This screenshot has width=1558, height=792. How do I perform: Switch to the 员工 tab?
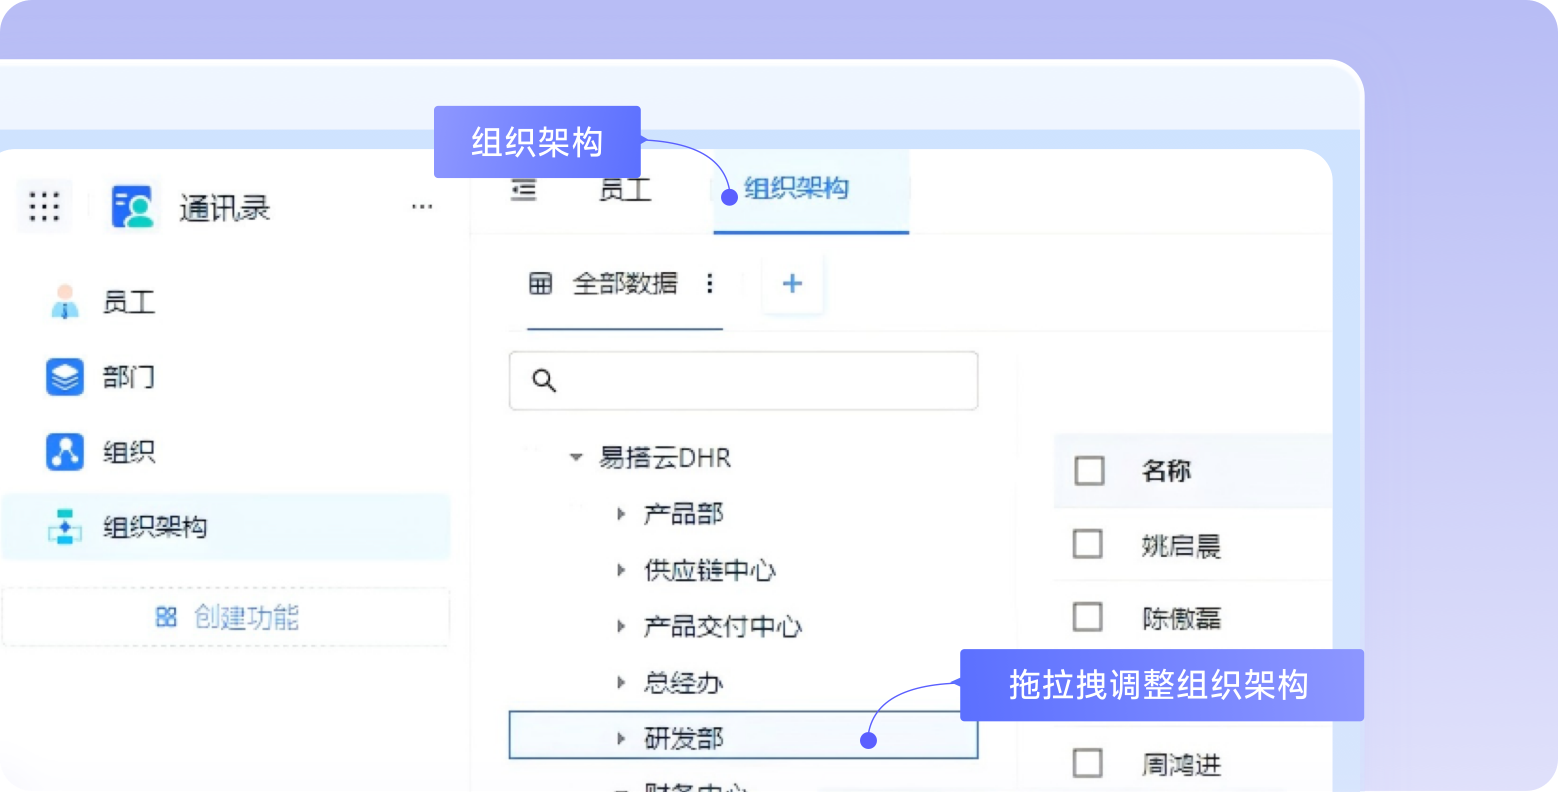coord(625,189)
